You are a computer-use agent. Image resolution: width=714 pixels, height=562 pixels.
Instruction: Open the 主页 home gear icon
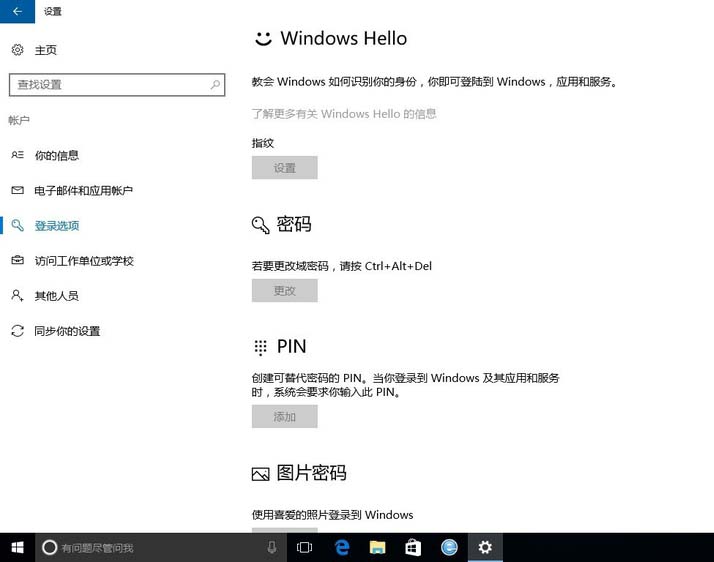[17, 50]
